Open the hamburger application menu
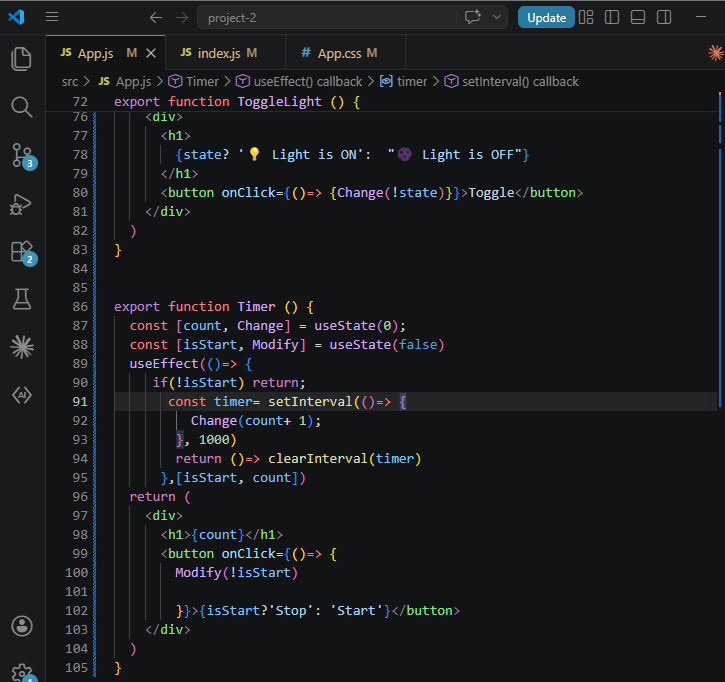Screen dimensions: 725x682 coord(52,17)
